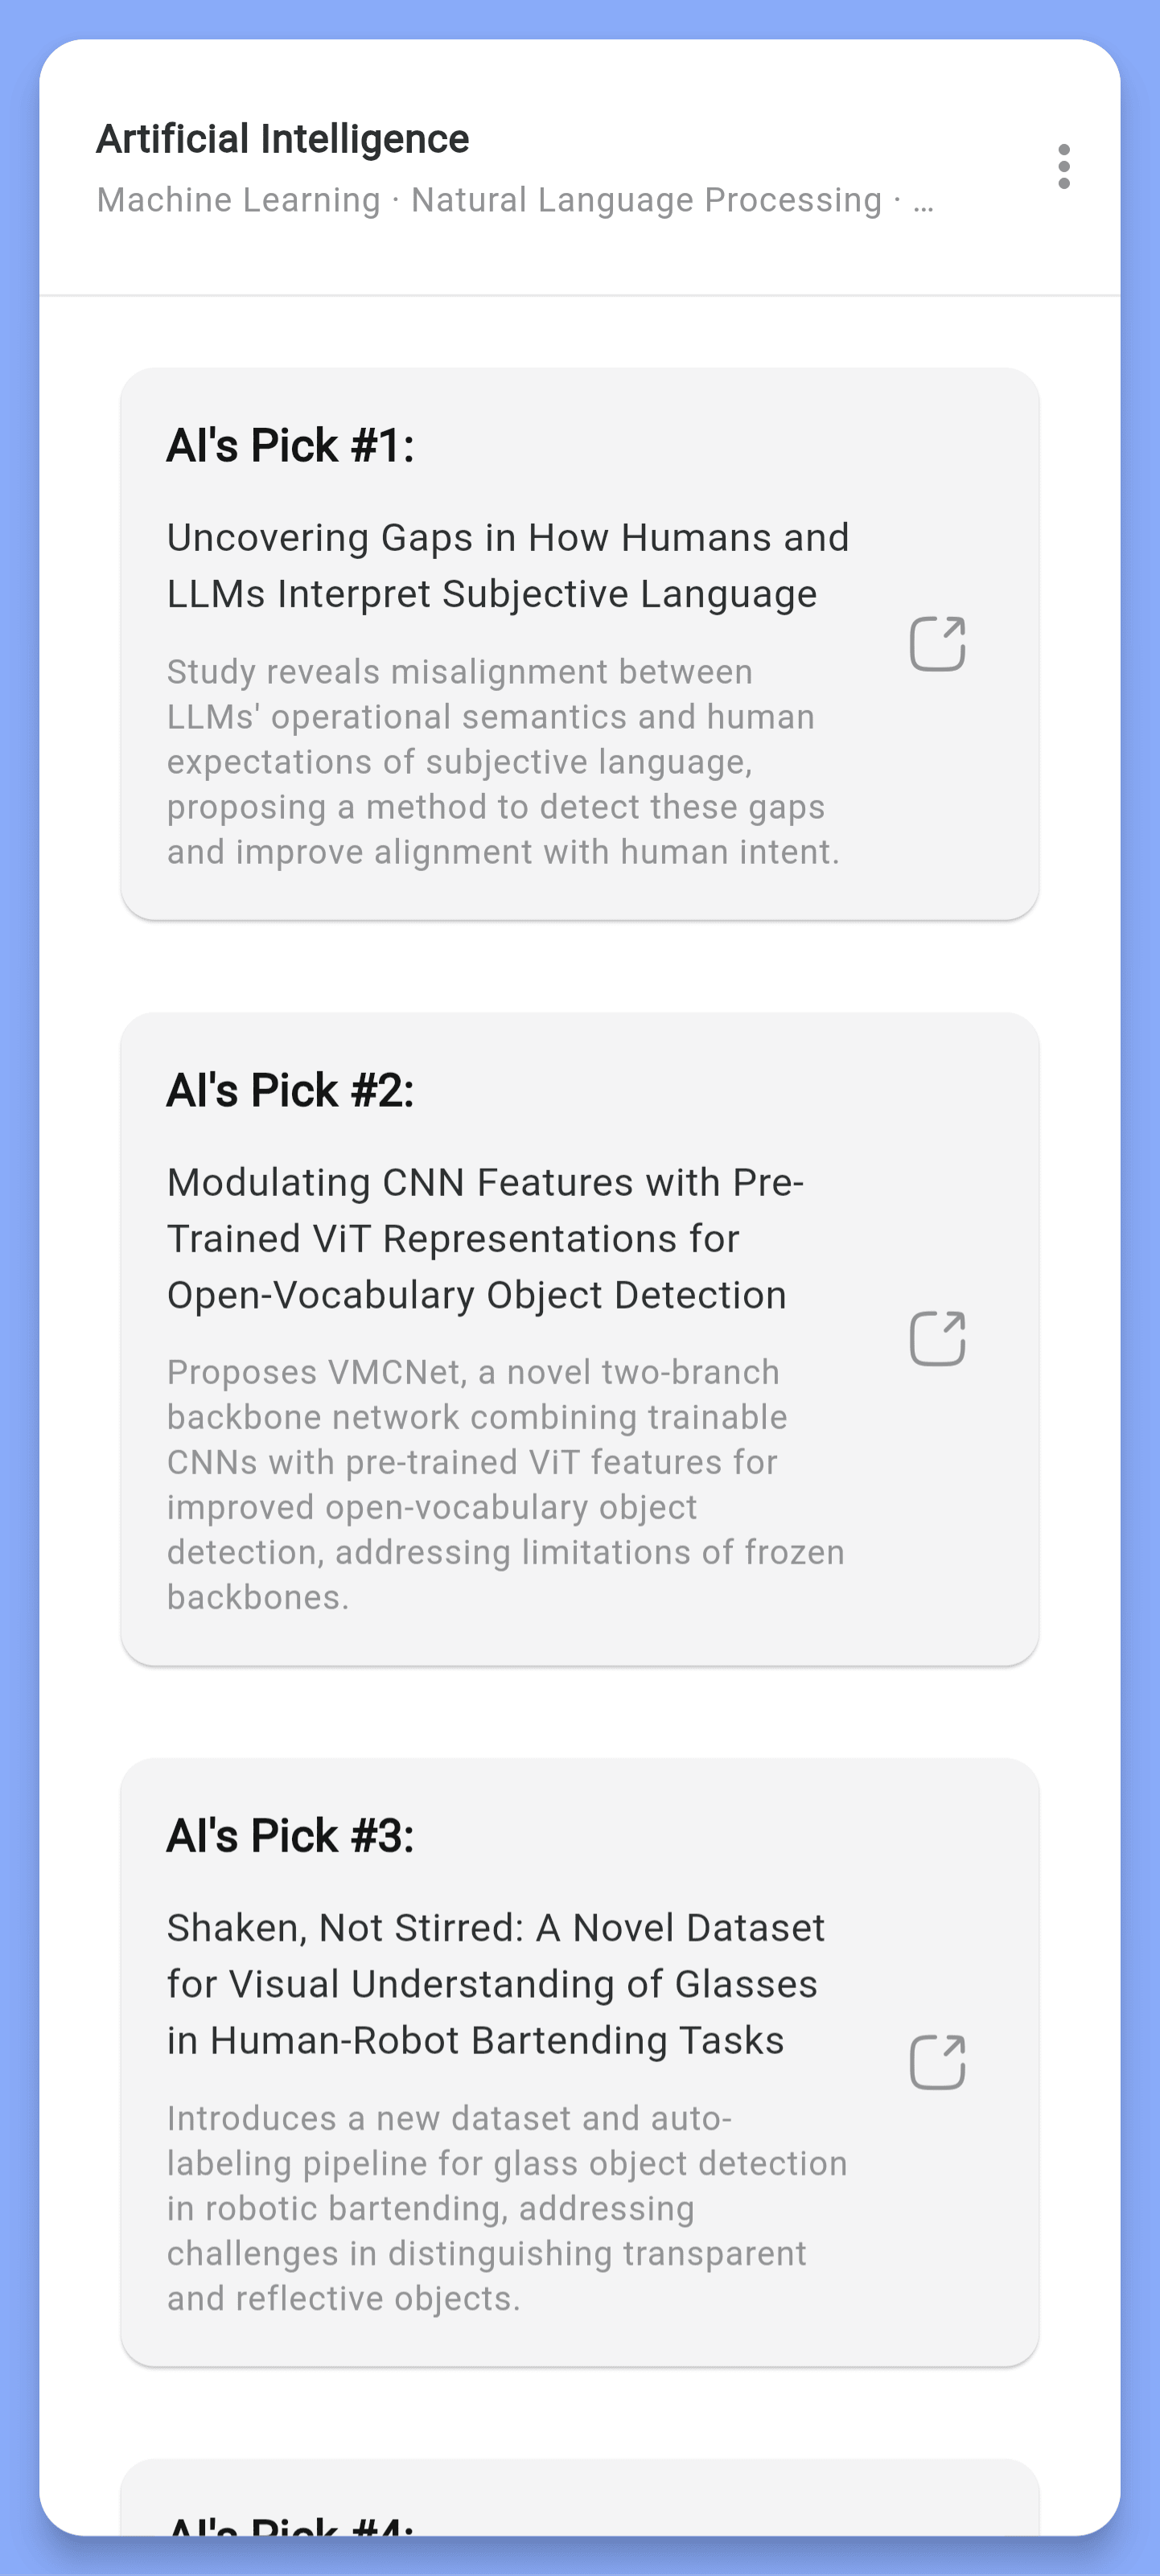Click the "AI's Pick #1:" heading
This screenshot has height=2576, width=1160.
[x=290, y=446]
